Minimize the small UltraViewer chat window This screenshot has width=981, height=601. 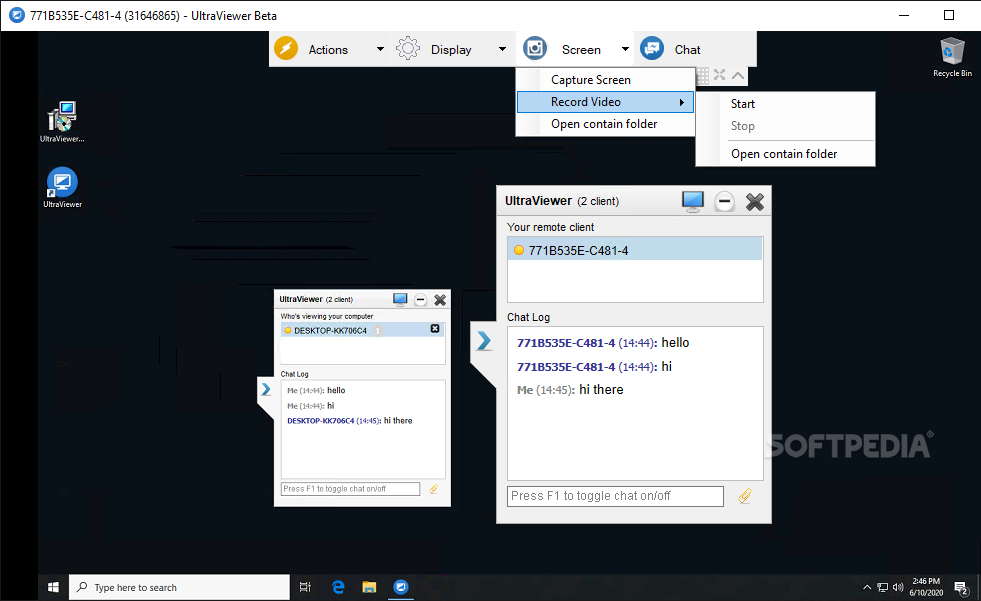tap(420, 300)
